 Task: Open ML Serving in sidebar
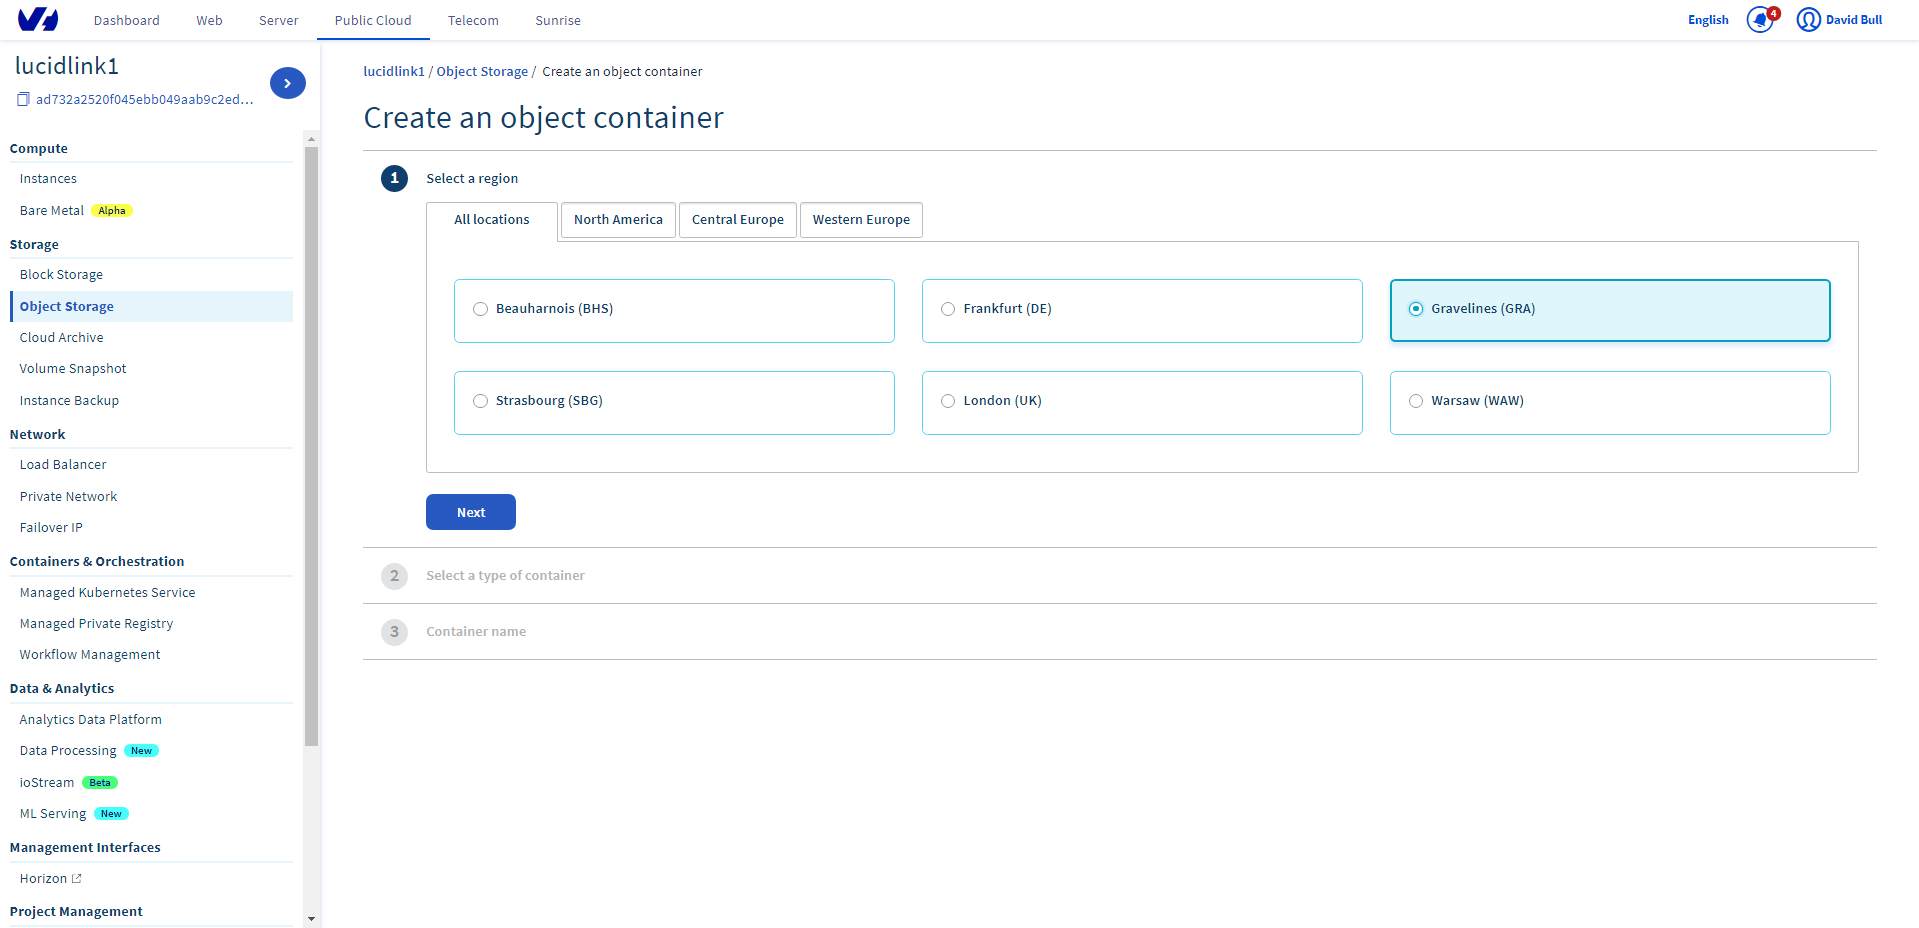coord(53,814)
